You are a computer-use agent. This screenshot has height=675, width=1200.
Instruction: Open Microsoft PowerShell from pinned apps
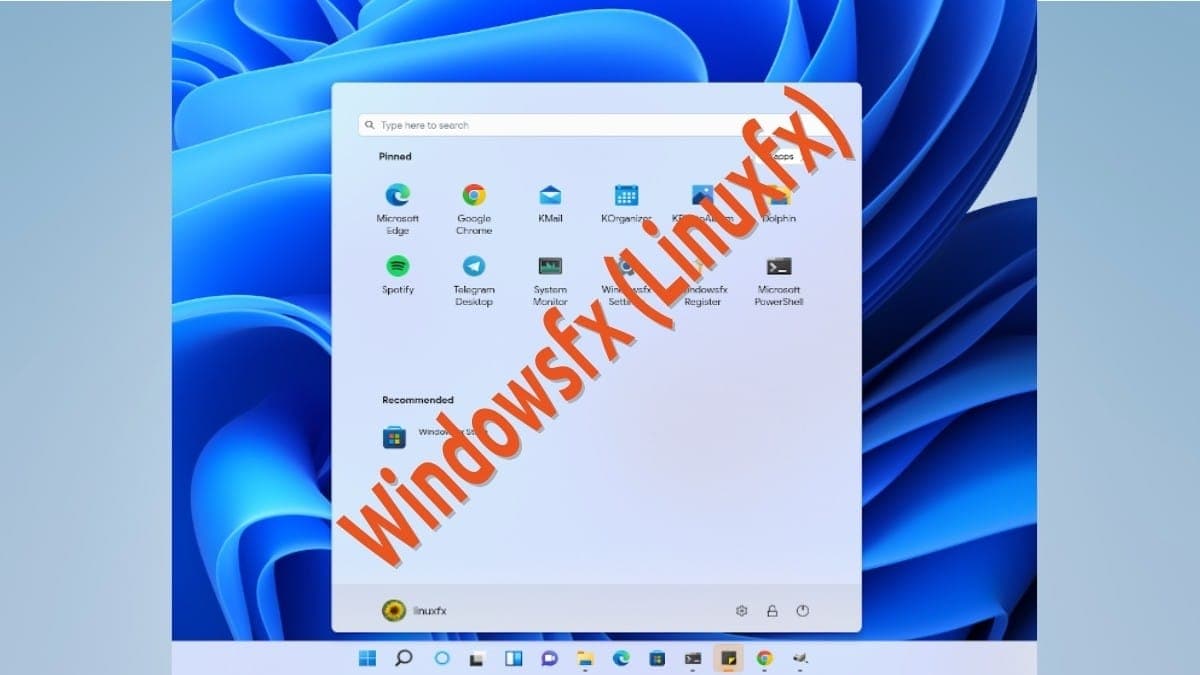click(x=779, y=266)
